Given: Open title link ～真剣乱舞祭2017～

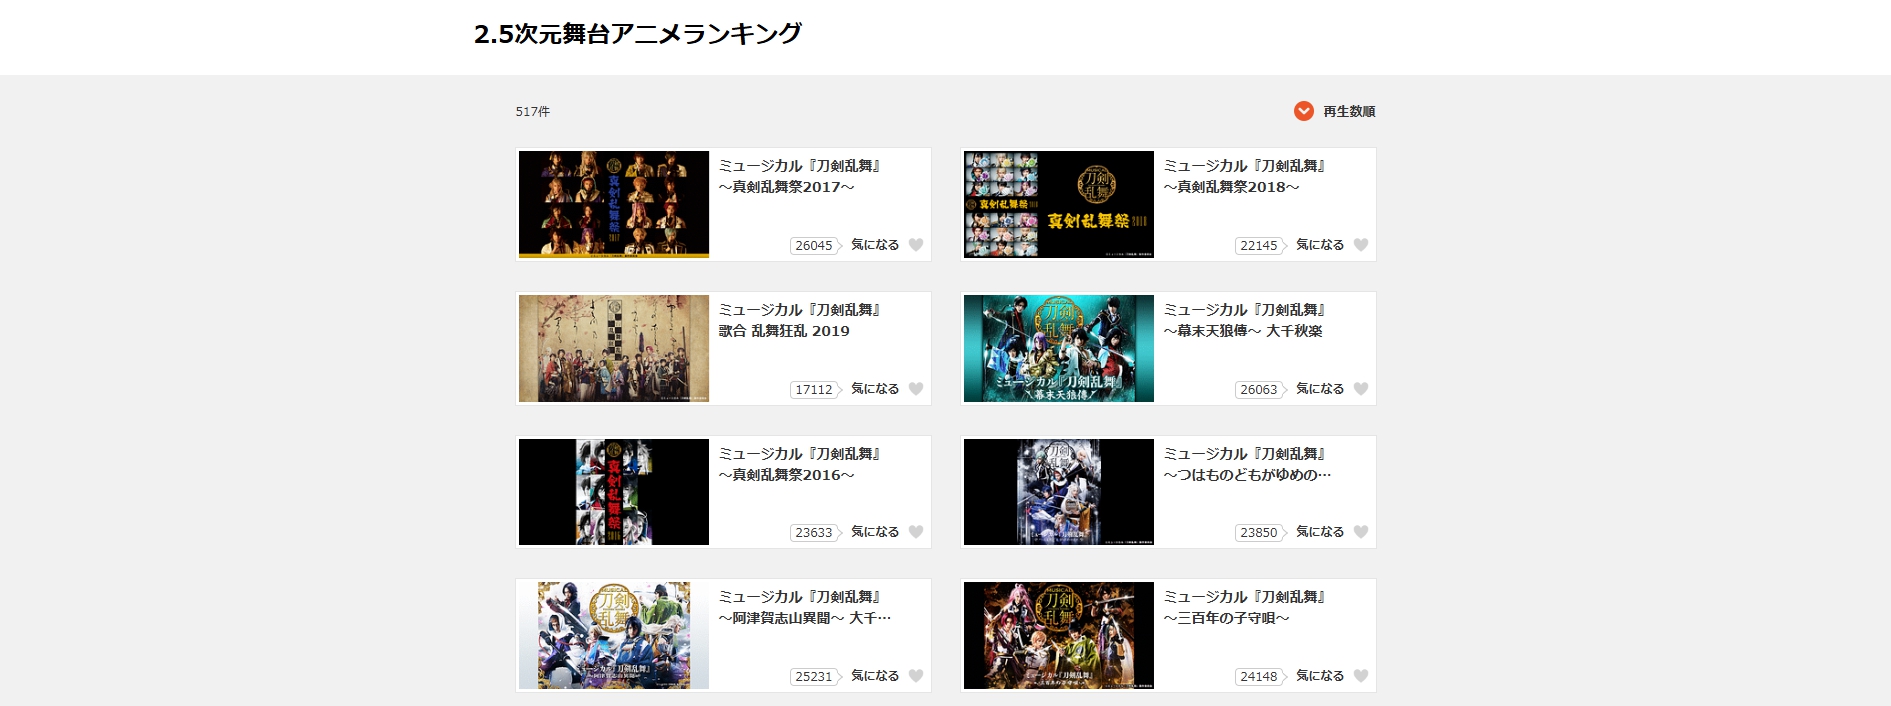Looking at the screenshot, I should pyautogui.click(x=786, y=187).
